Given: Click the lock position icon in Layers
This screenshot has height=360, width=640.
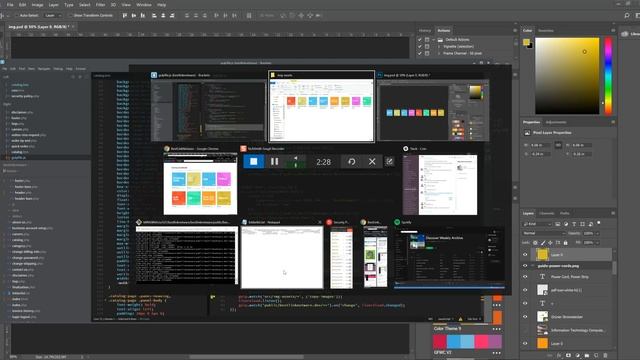Looking at the screenshot, I should pos(550,243).
